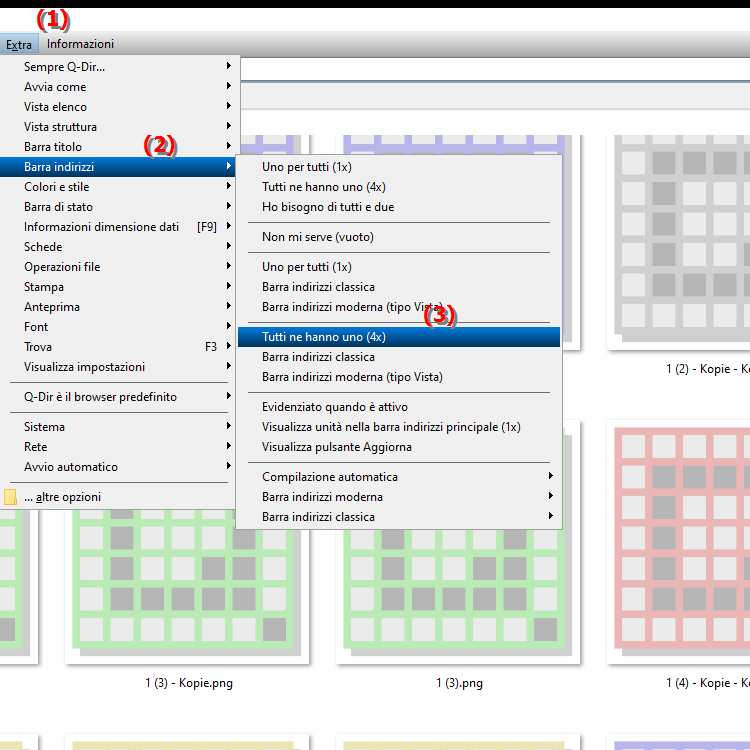Open Barra titolo submenu

118,147
